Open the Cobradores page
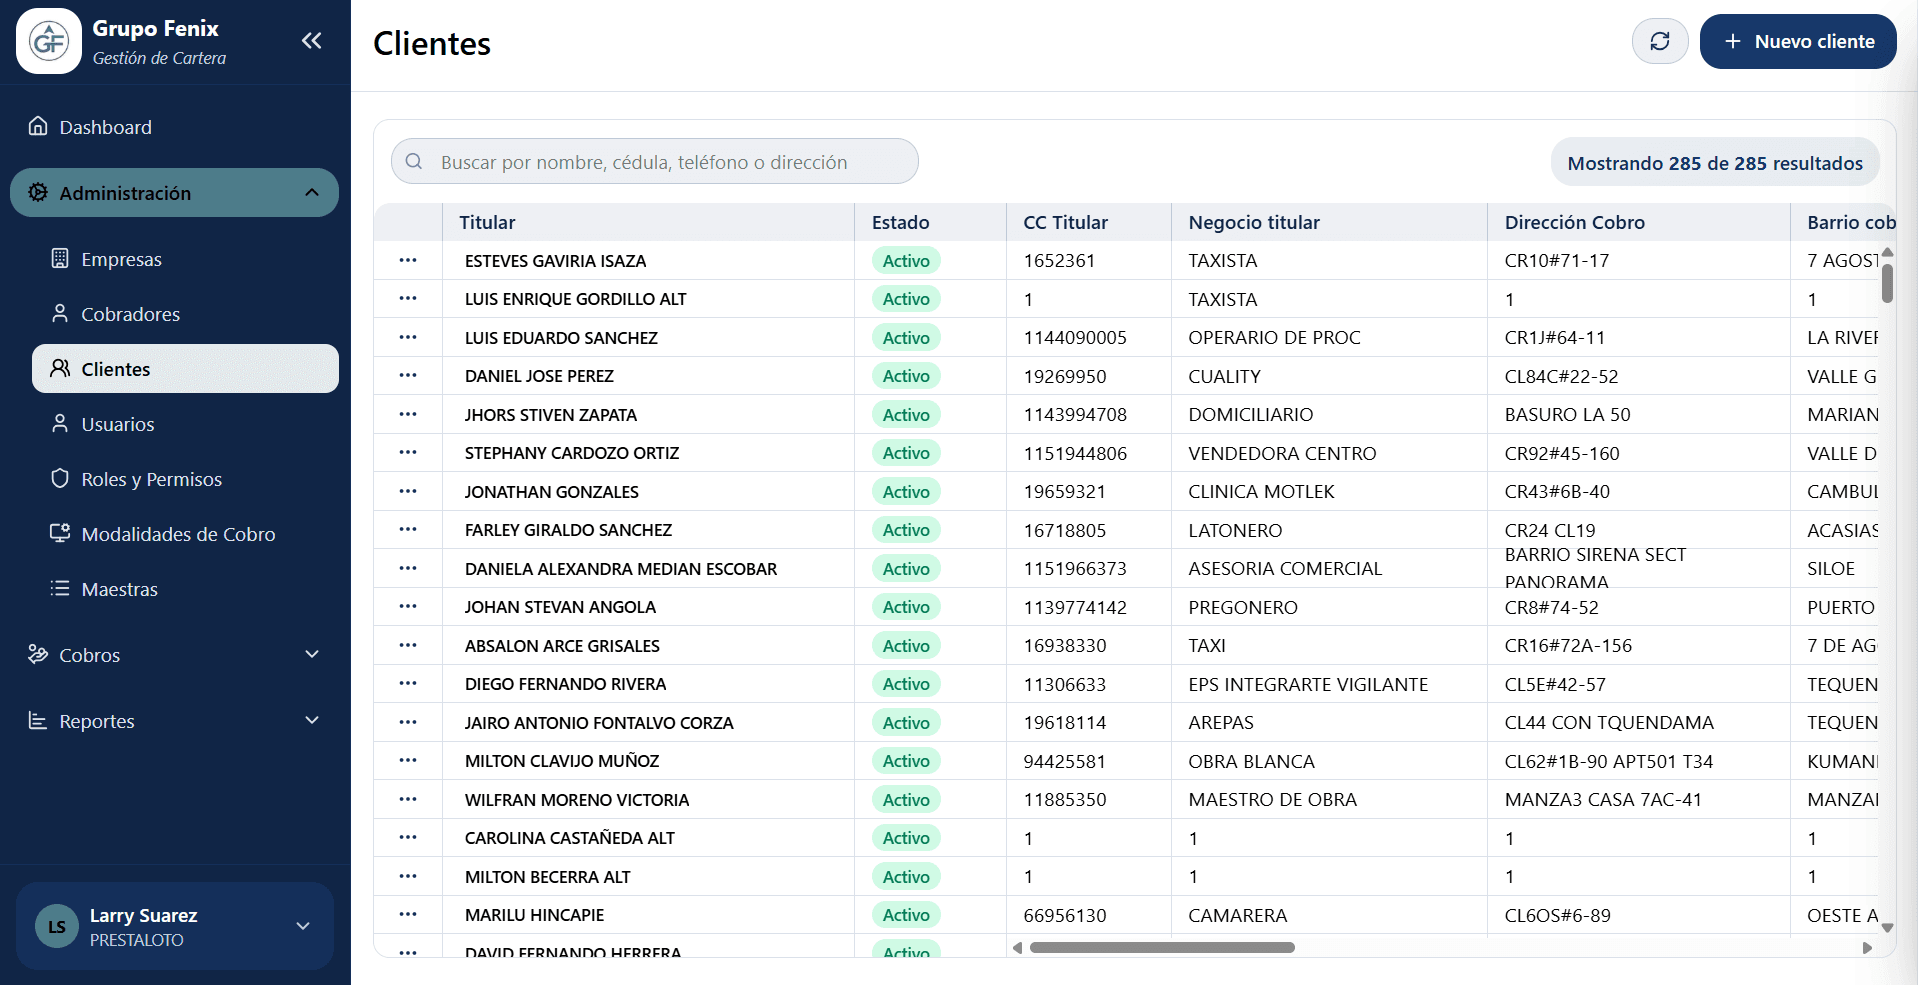 coord(130,314)
